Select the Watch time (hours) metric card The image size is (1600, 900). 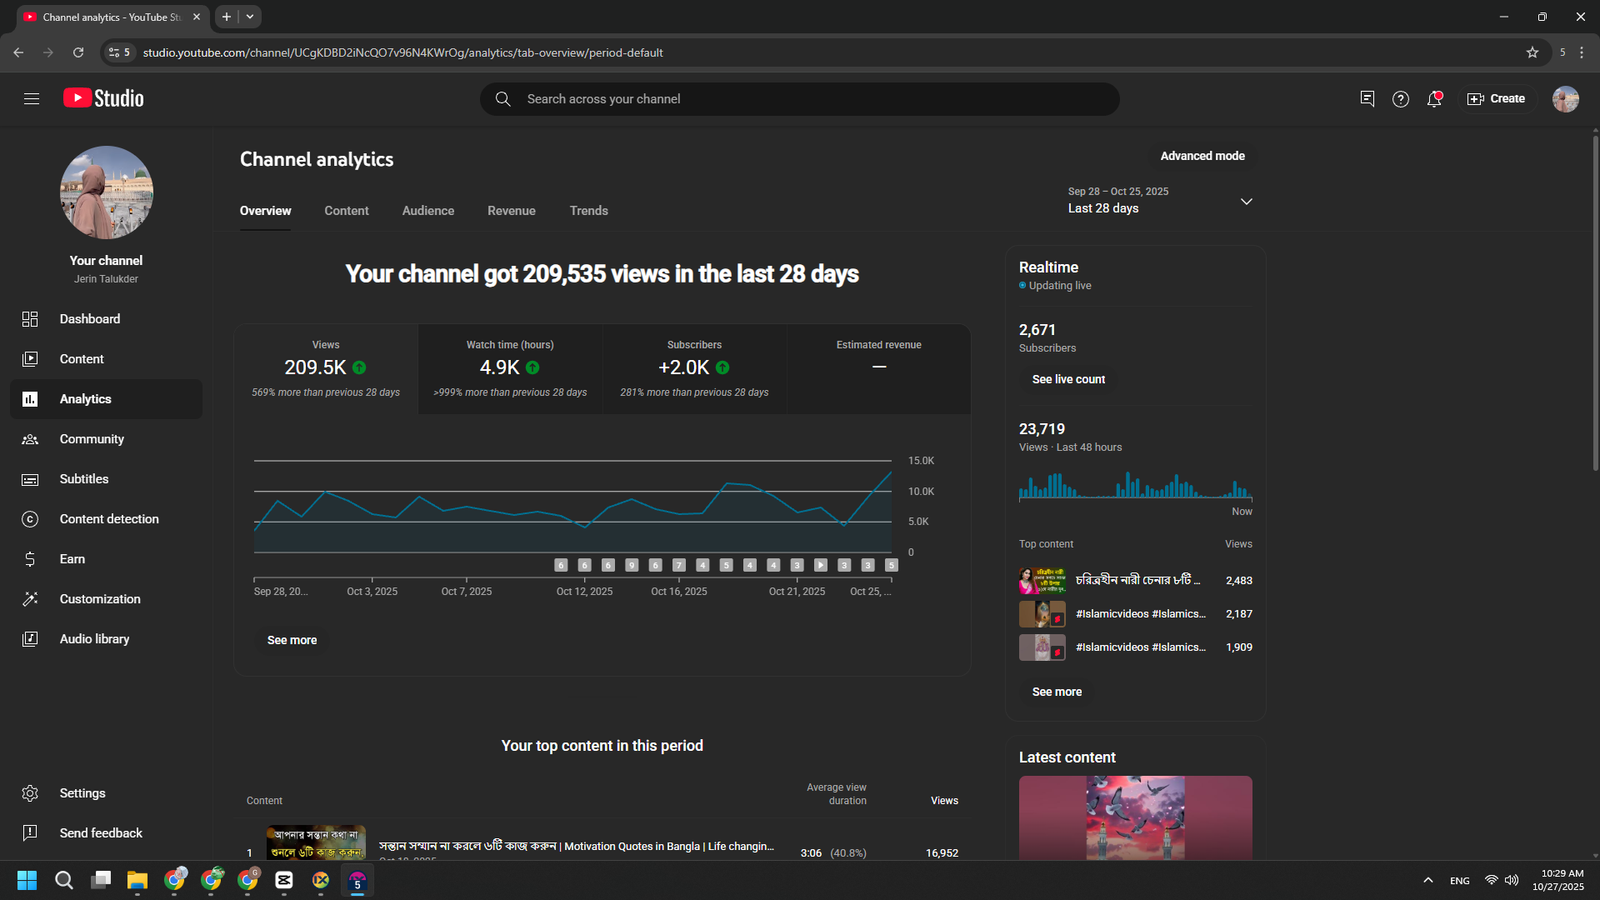point(510,368)
